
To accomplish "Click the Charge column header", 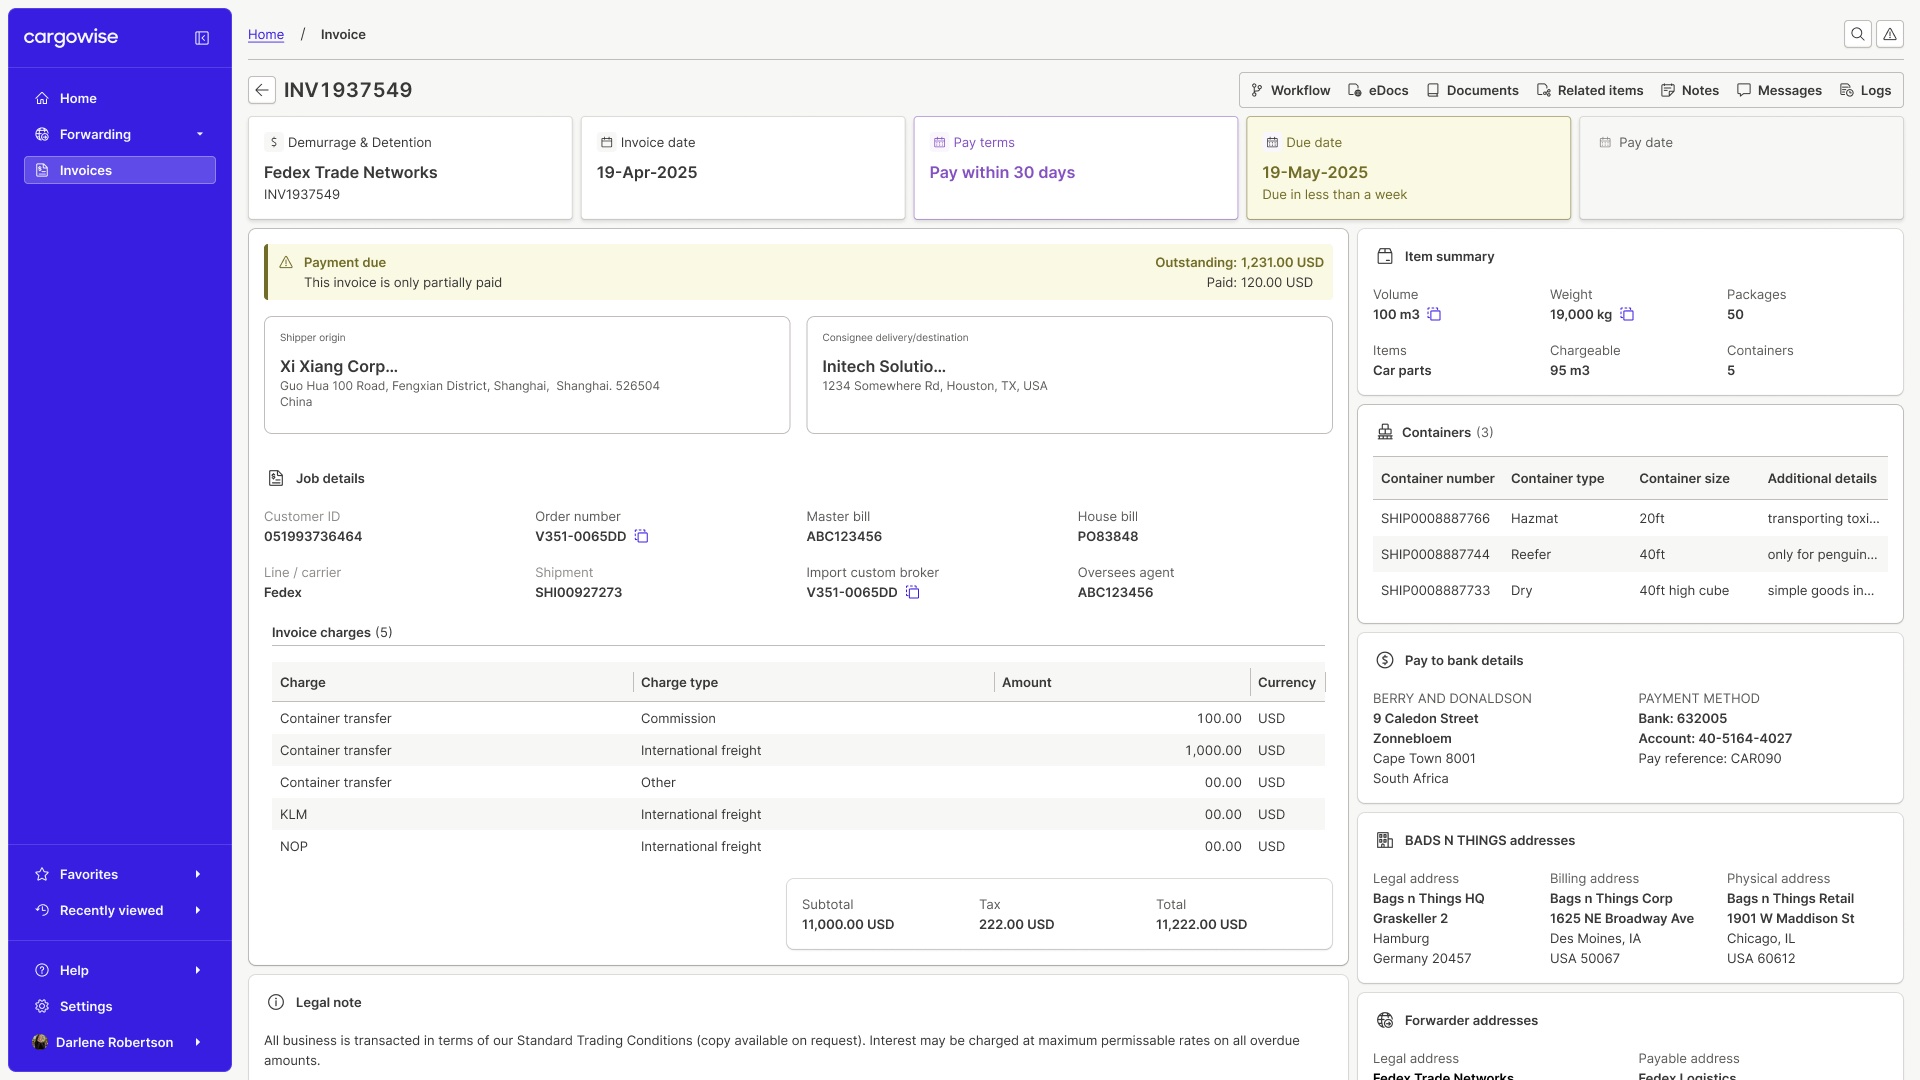I will click(x=452, y=682).
